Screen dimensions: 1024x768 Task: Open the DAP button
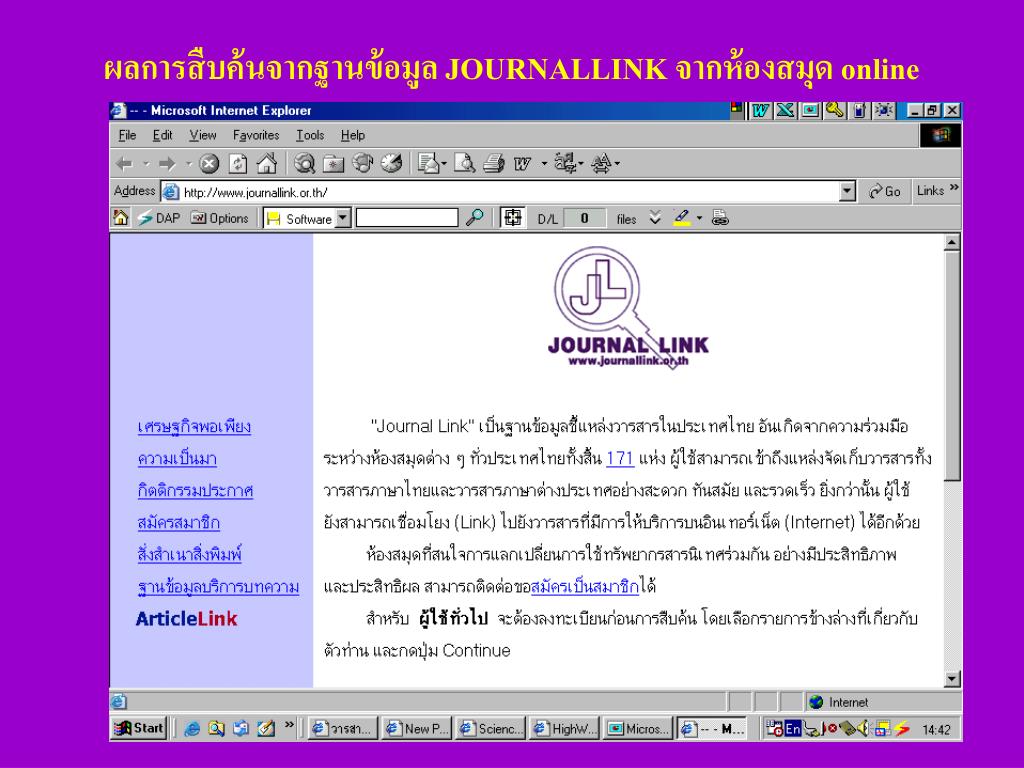click(159, 218)
